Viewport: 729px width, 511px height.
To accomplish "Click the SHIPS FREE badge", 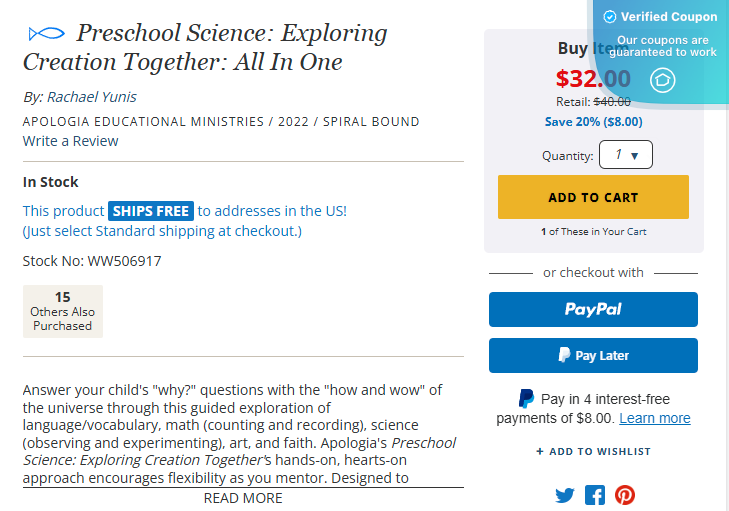I will 151,211.
